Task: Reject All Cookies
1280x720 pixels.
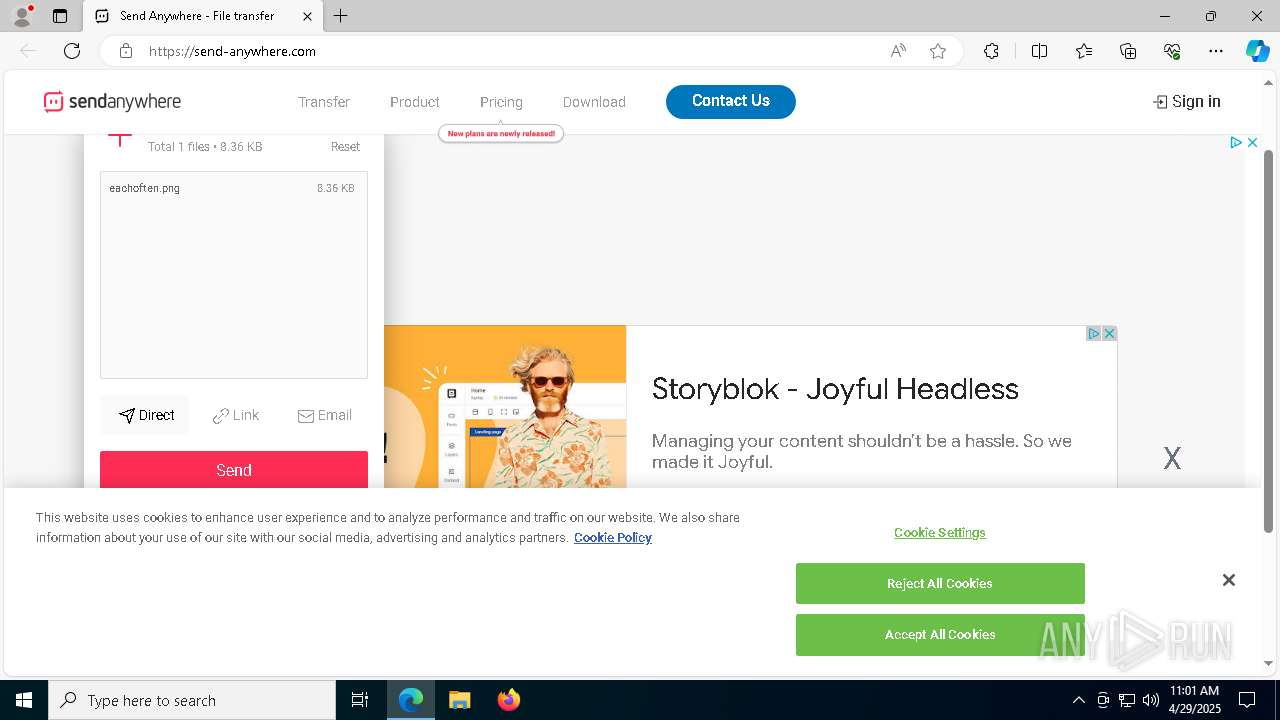Action: 940,584
